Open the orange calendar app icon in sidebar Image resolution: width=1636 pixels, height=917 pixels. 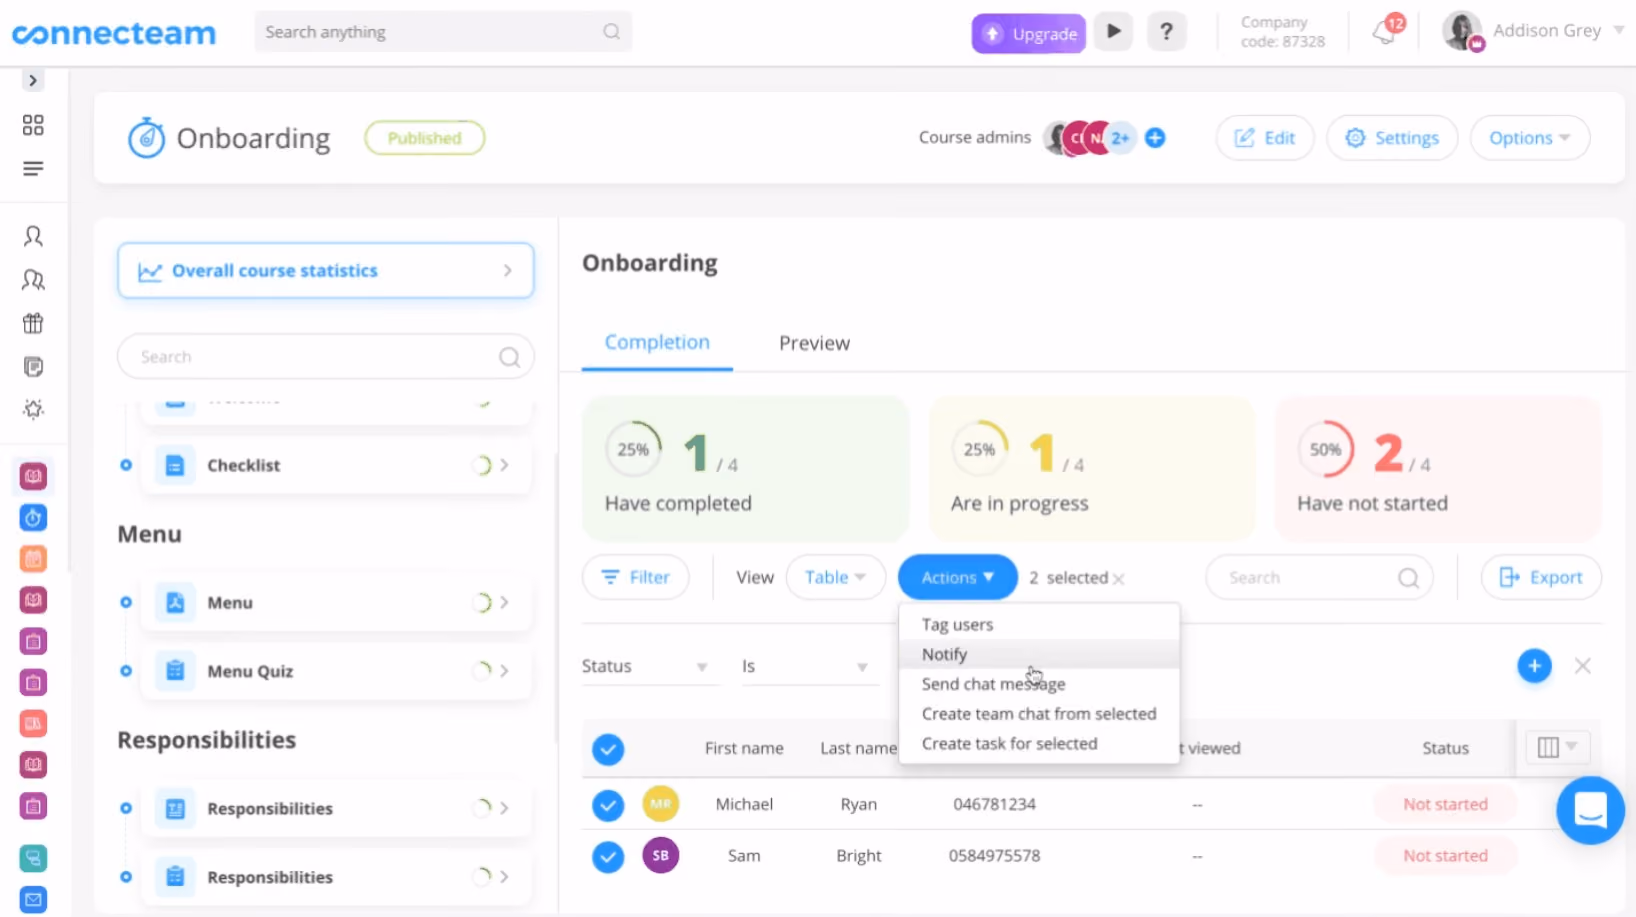click(x=33, y=559)
